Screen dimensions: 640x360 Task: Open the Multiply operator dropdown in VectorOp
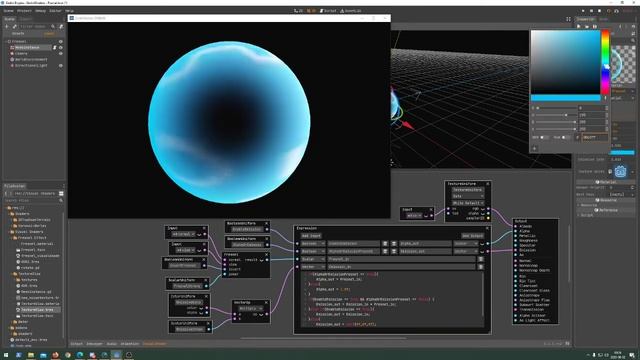[251, 309]
